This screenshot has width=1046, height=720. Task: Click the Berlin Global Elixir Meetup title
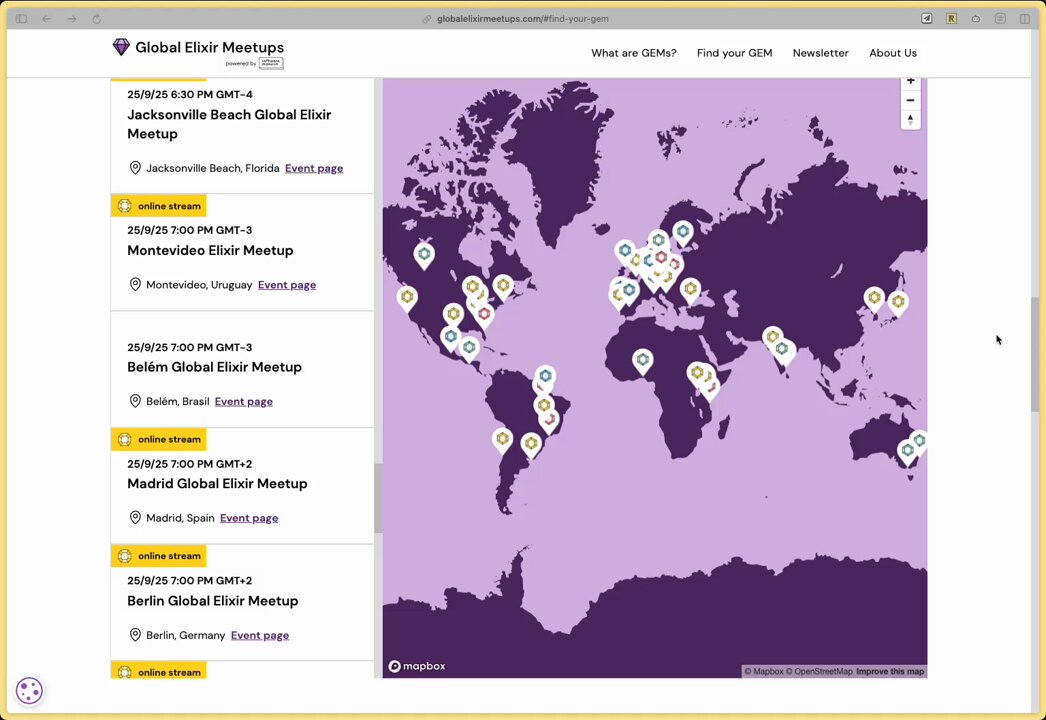pyautogui.click(x=212, y=601)
